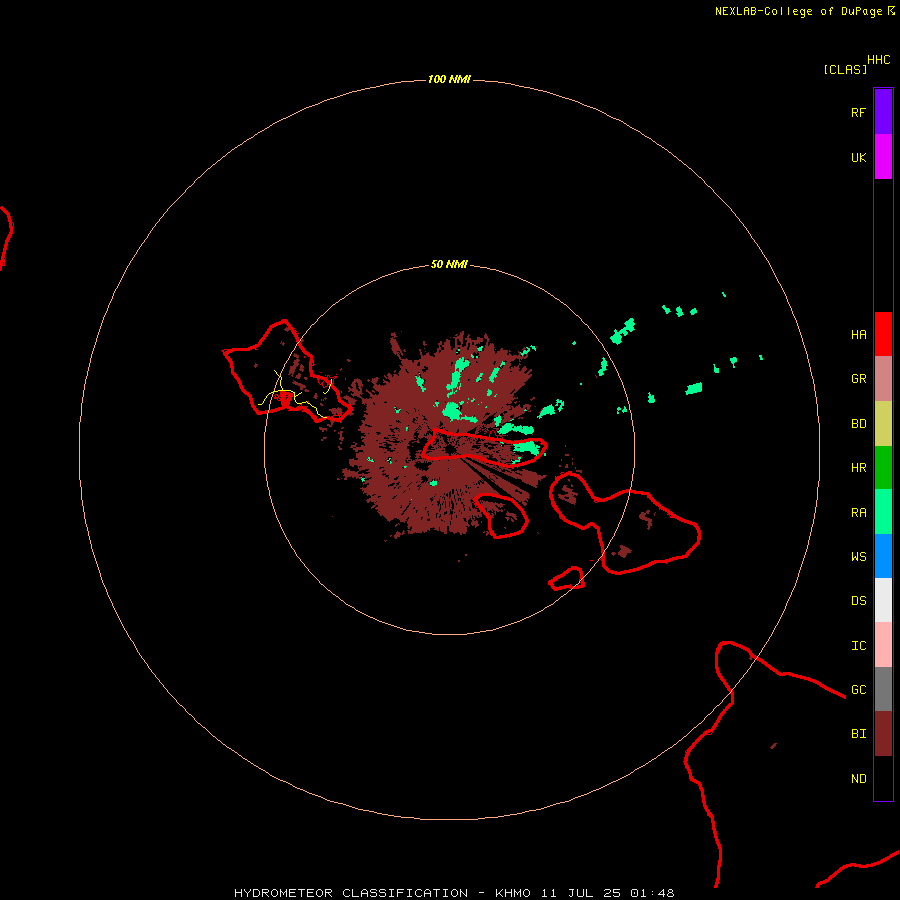Click the Hydrometeor Classification title caption

351,893
